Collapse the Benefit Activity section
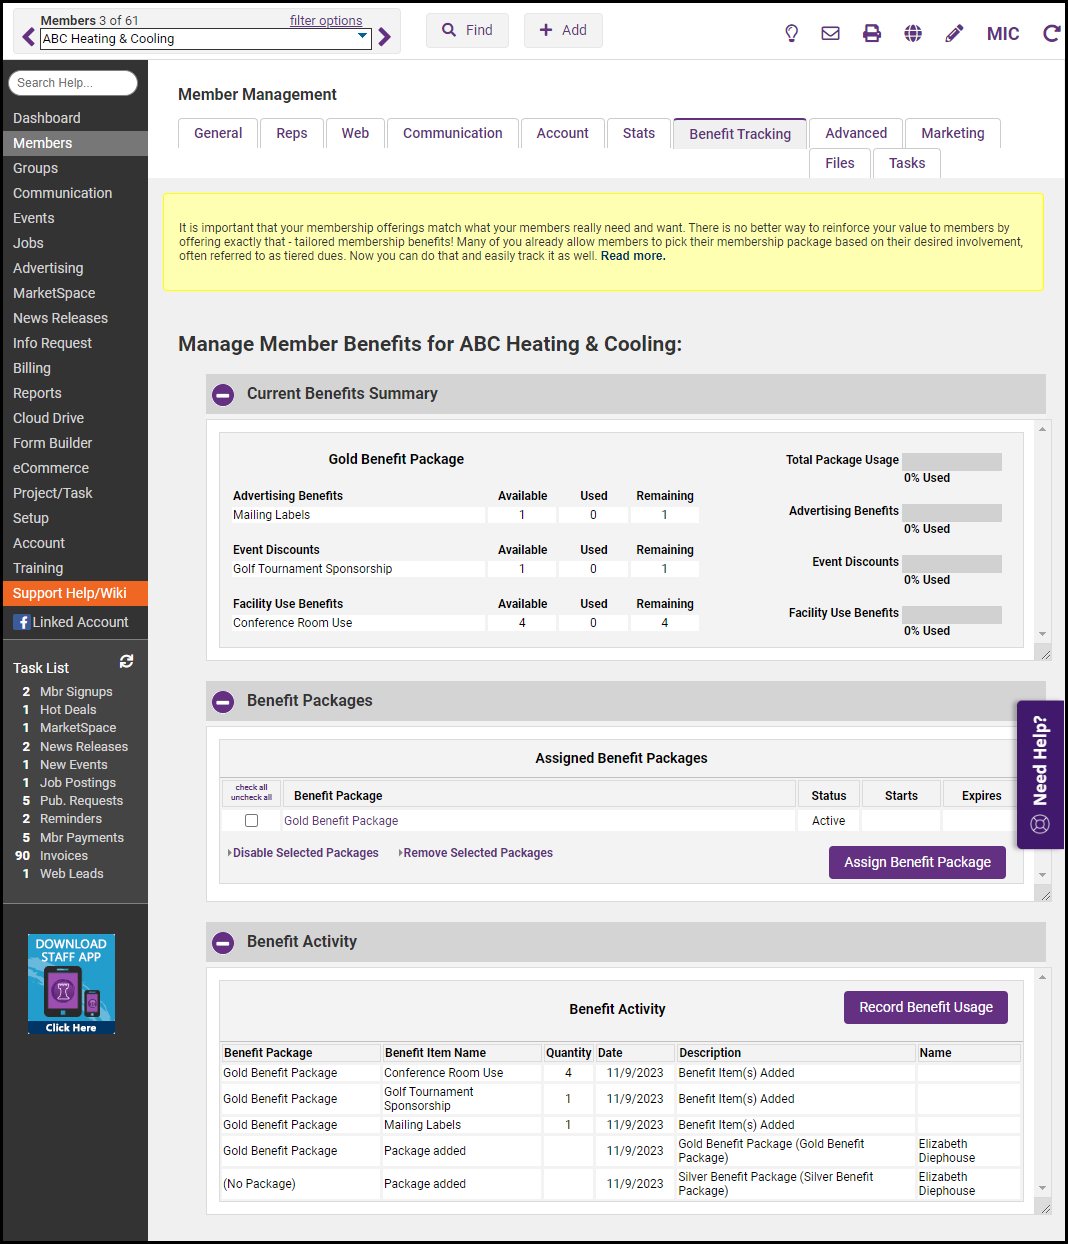The height and width of the screenshot is (1244, 1068). [x=223, y=943]
